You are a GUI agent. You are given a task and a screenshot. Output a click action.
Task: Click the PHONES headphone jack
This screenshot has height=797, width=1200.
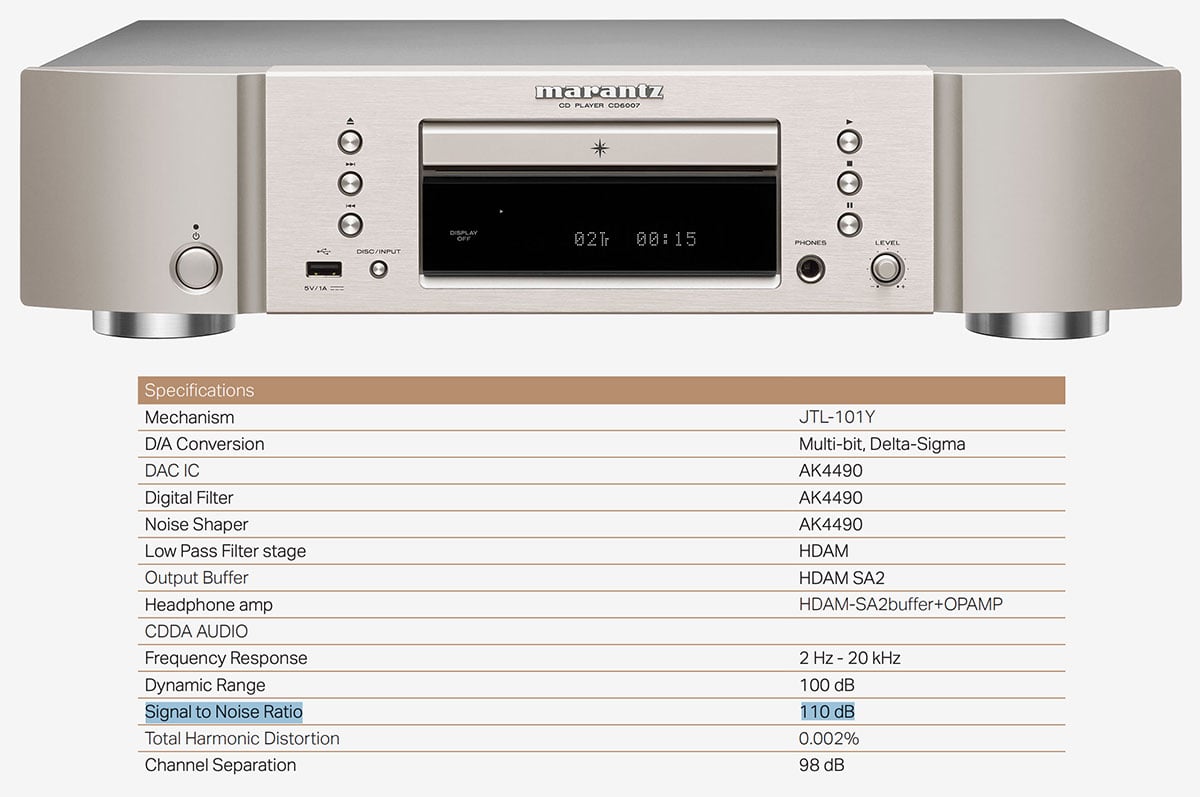click(811, 269)
